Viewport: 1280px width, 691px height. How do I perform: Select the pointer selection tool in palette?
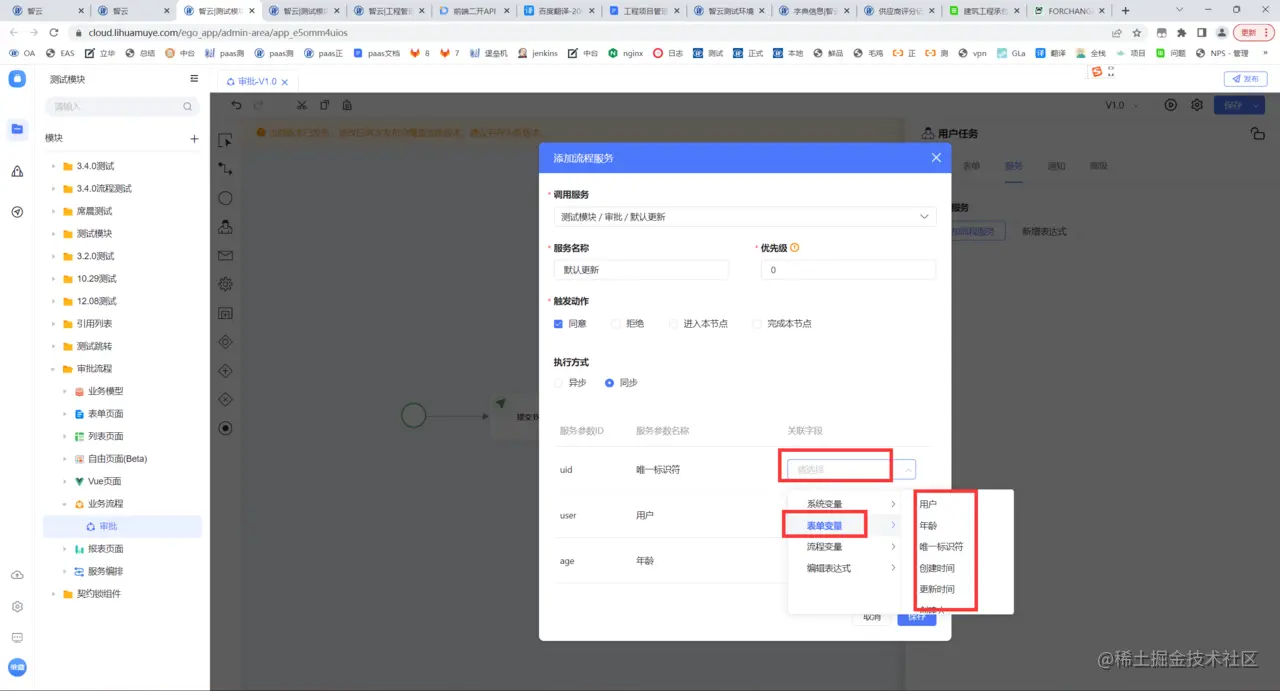225,141
